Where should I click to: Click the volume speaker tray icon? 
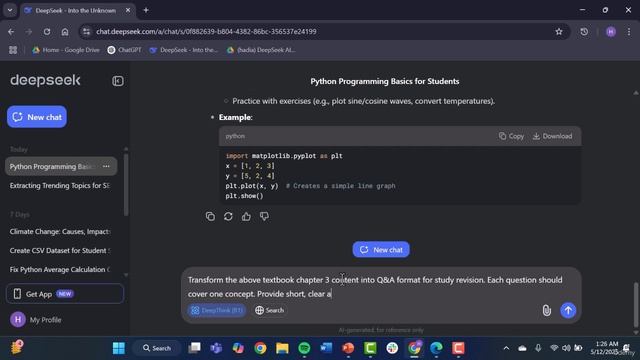pos(566,348)
